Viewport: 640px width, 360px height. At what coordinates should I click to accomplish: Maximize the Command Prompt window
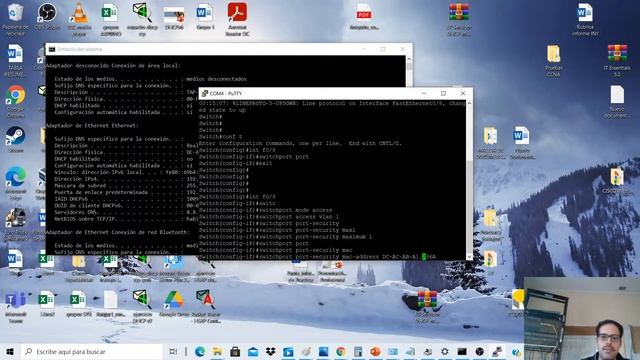(383, 49)
